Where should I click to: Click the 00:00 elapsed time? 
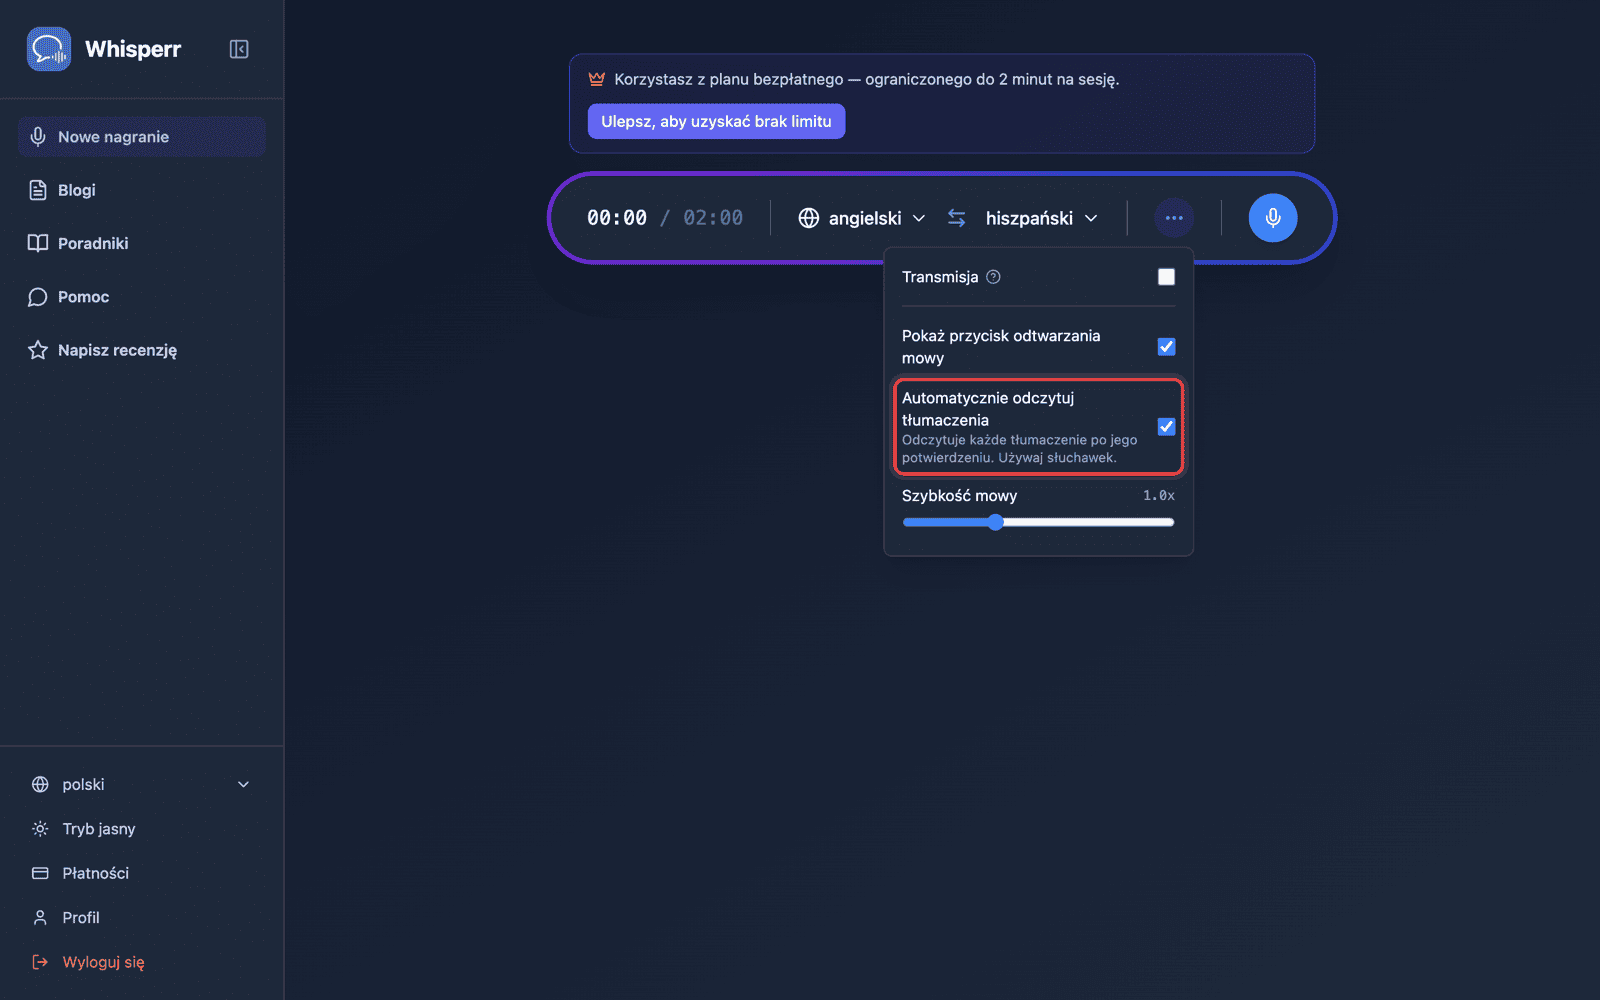pyautogui.click(x=617, y=218)
